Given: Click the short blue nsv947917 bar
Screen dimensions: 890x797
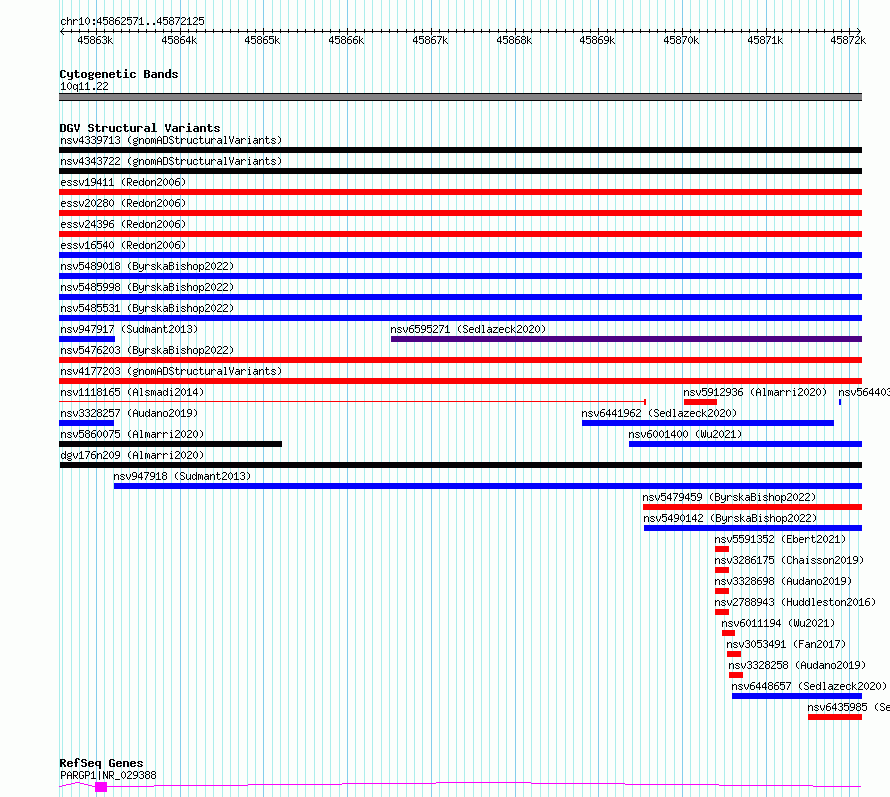Looking at the screenshot, I should point(87,339).
